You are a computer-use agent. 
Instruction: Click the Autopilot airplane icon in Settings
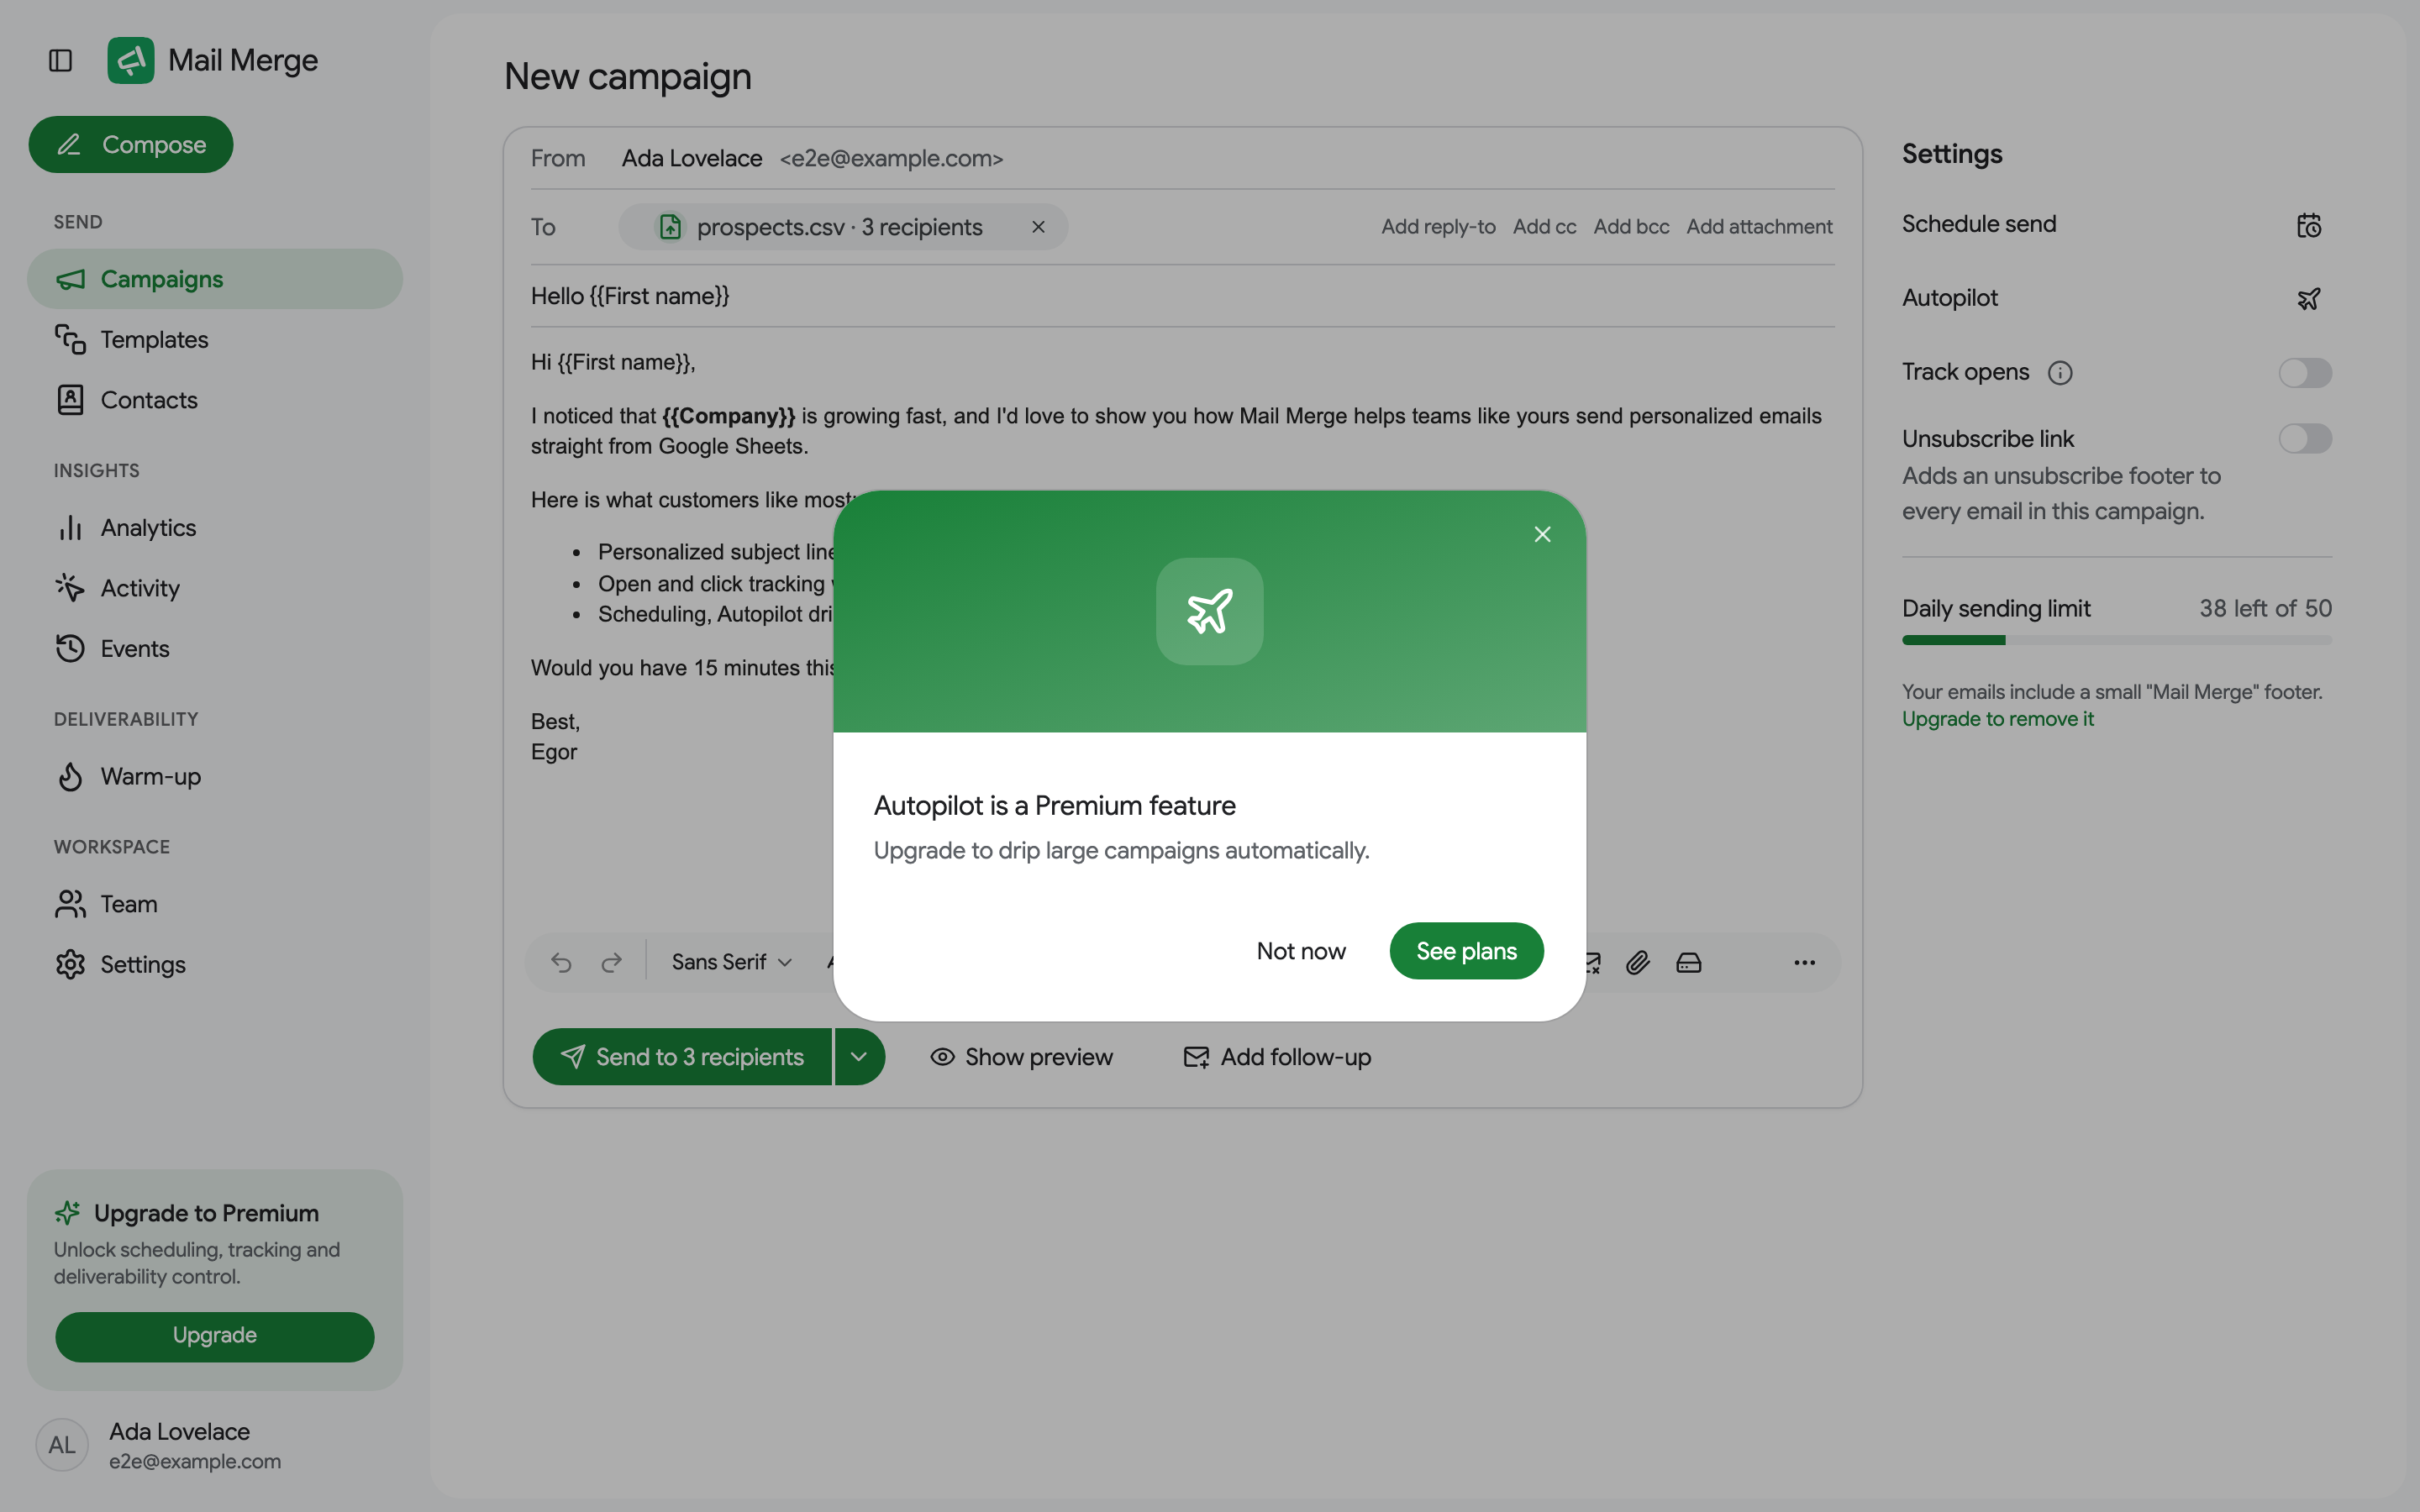tap(2308, 299)
